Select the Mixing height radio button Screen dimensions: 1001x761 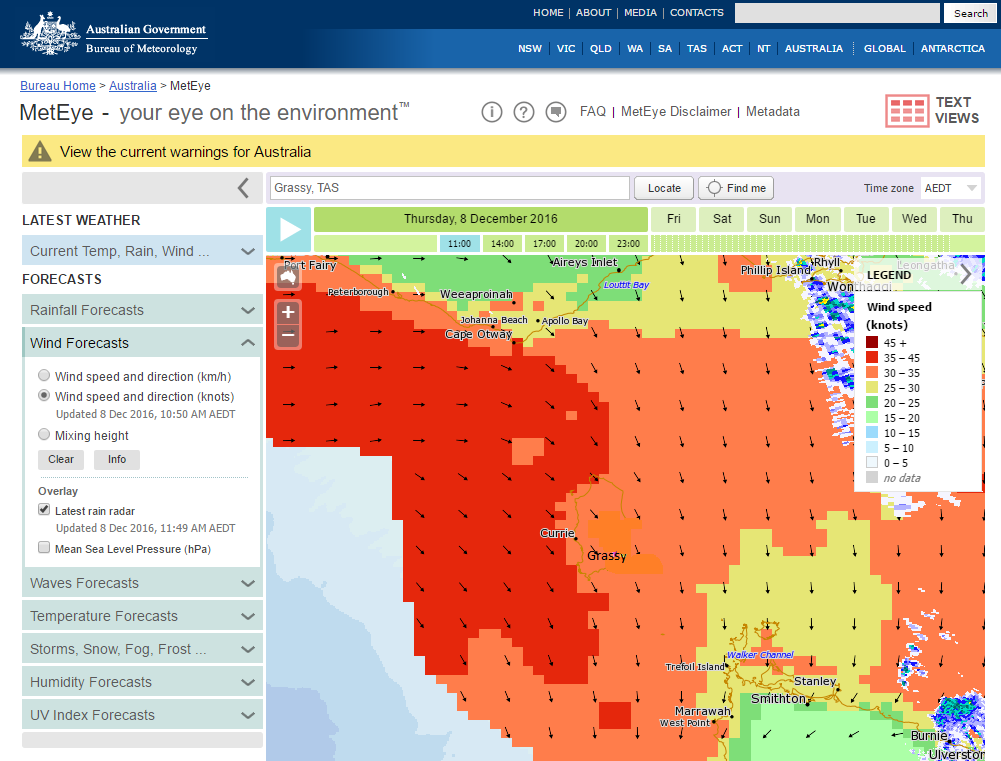pyautogui.click(x=44, y=435)
